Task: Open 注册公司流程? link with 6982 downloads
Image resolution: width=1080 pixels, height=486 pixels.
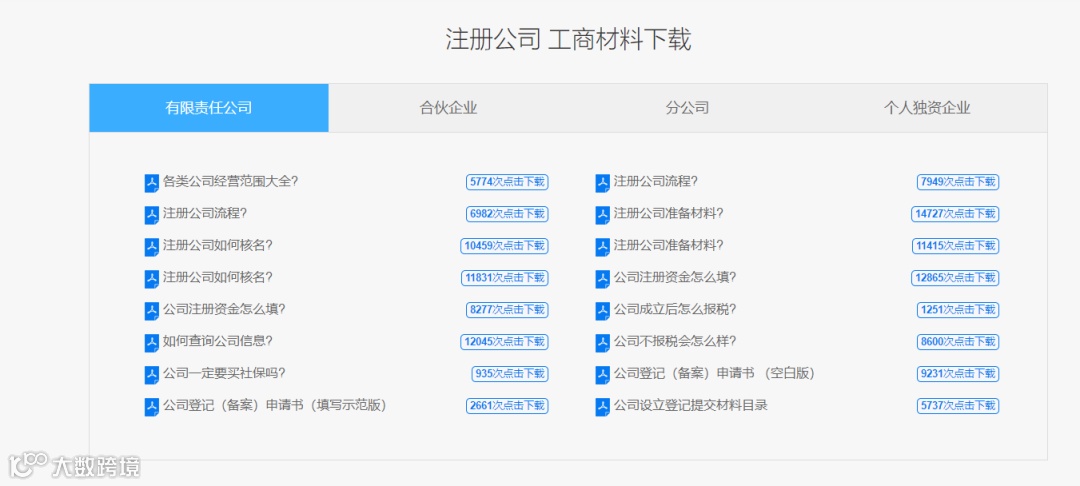Action: click(205, 213)
